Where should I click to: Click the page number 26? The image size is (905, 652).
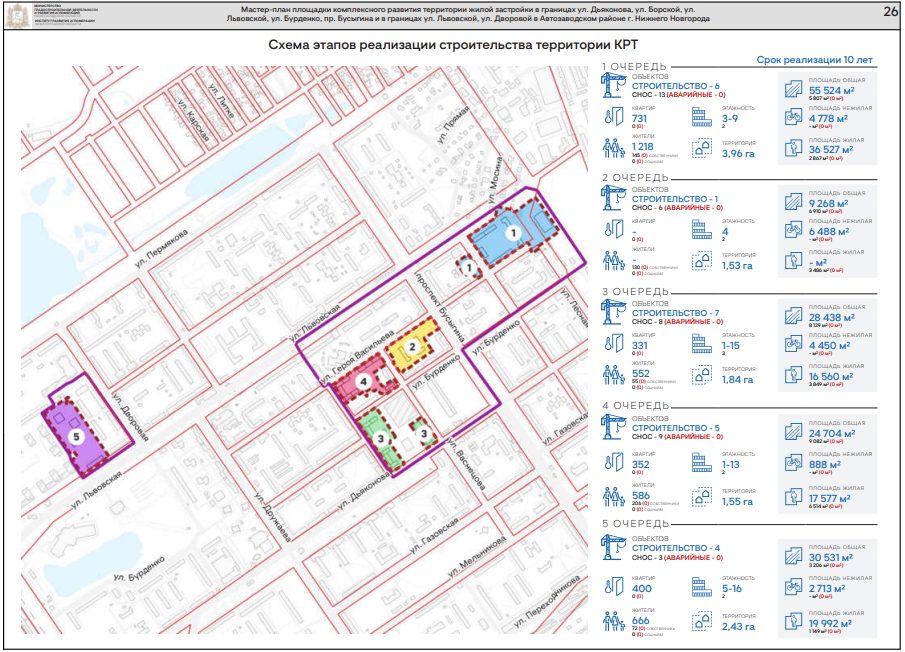(x=889, y=12)
